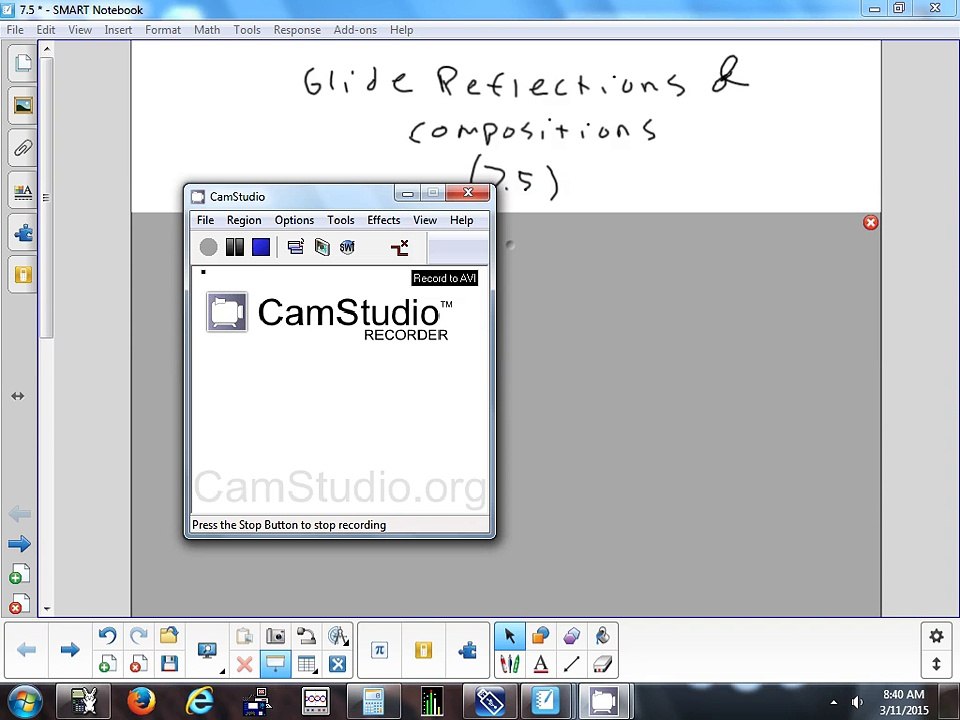Open CamStudio Region menu
The height and width of the screenshot is (720, 960).
coord(244,220)
